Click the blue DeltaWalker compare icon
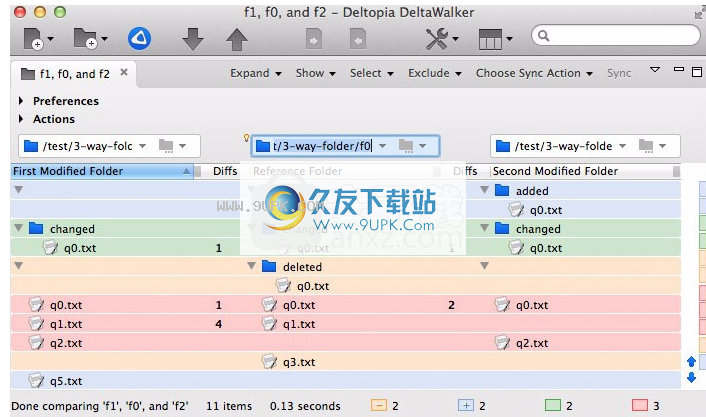The width and height of the screenshot is (706, 417). pyautogui.click(x=139, y=39)
